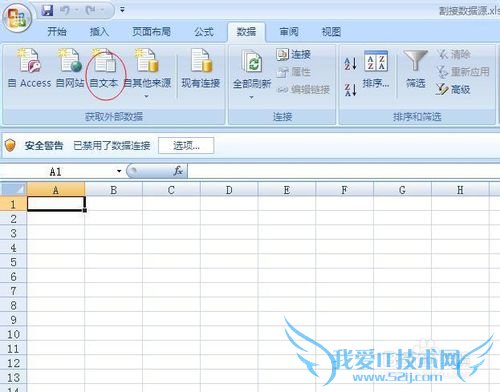Select column F header

click(345, 190)
